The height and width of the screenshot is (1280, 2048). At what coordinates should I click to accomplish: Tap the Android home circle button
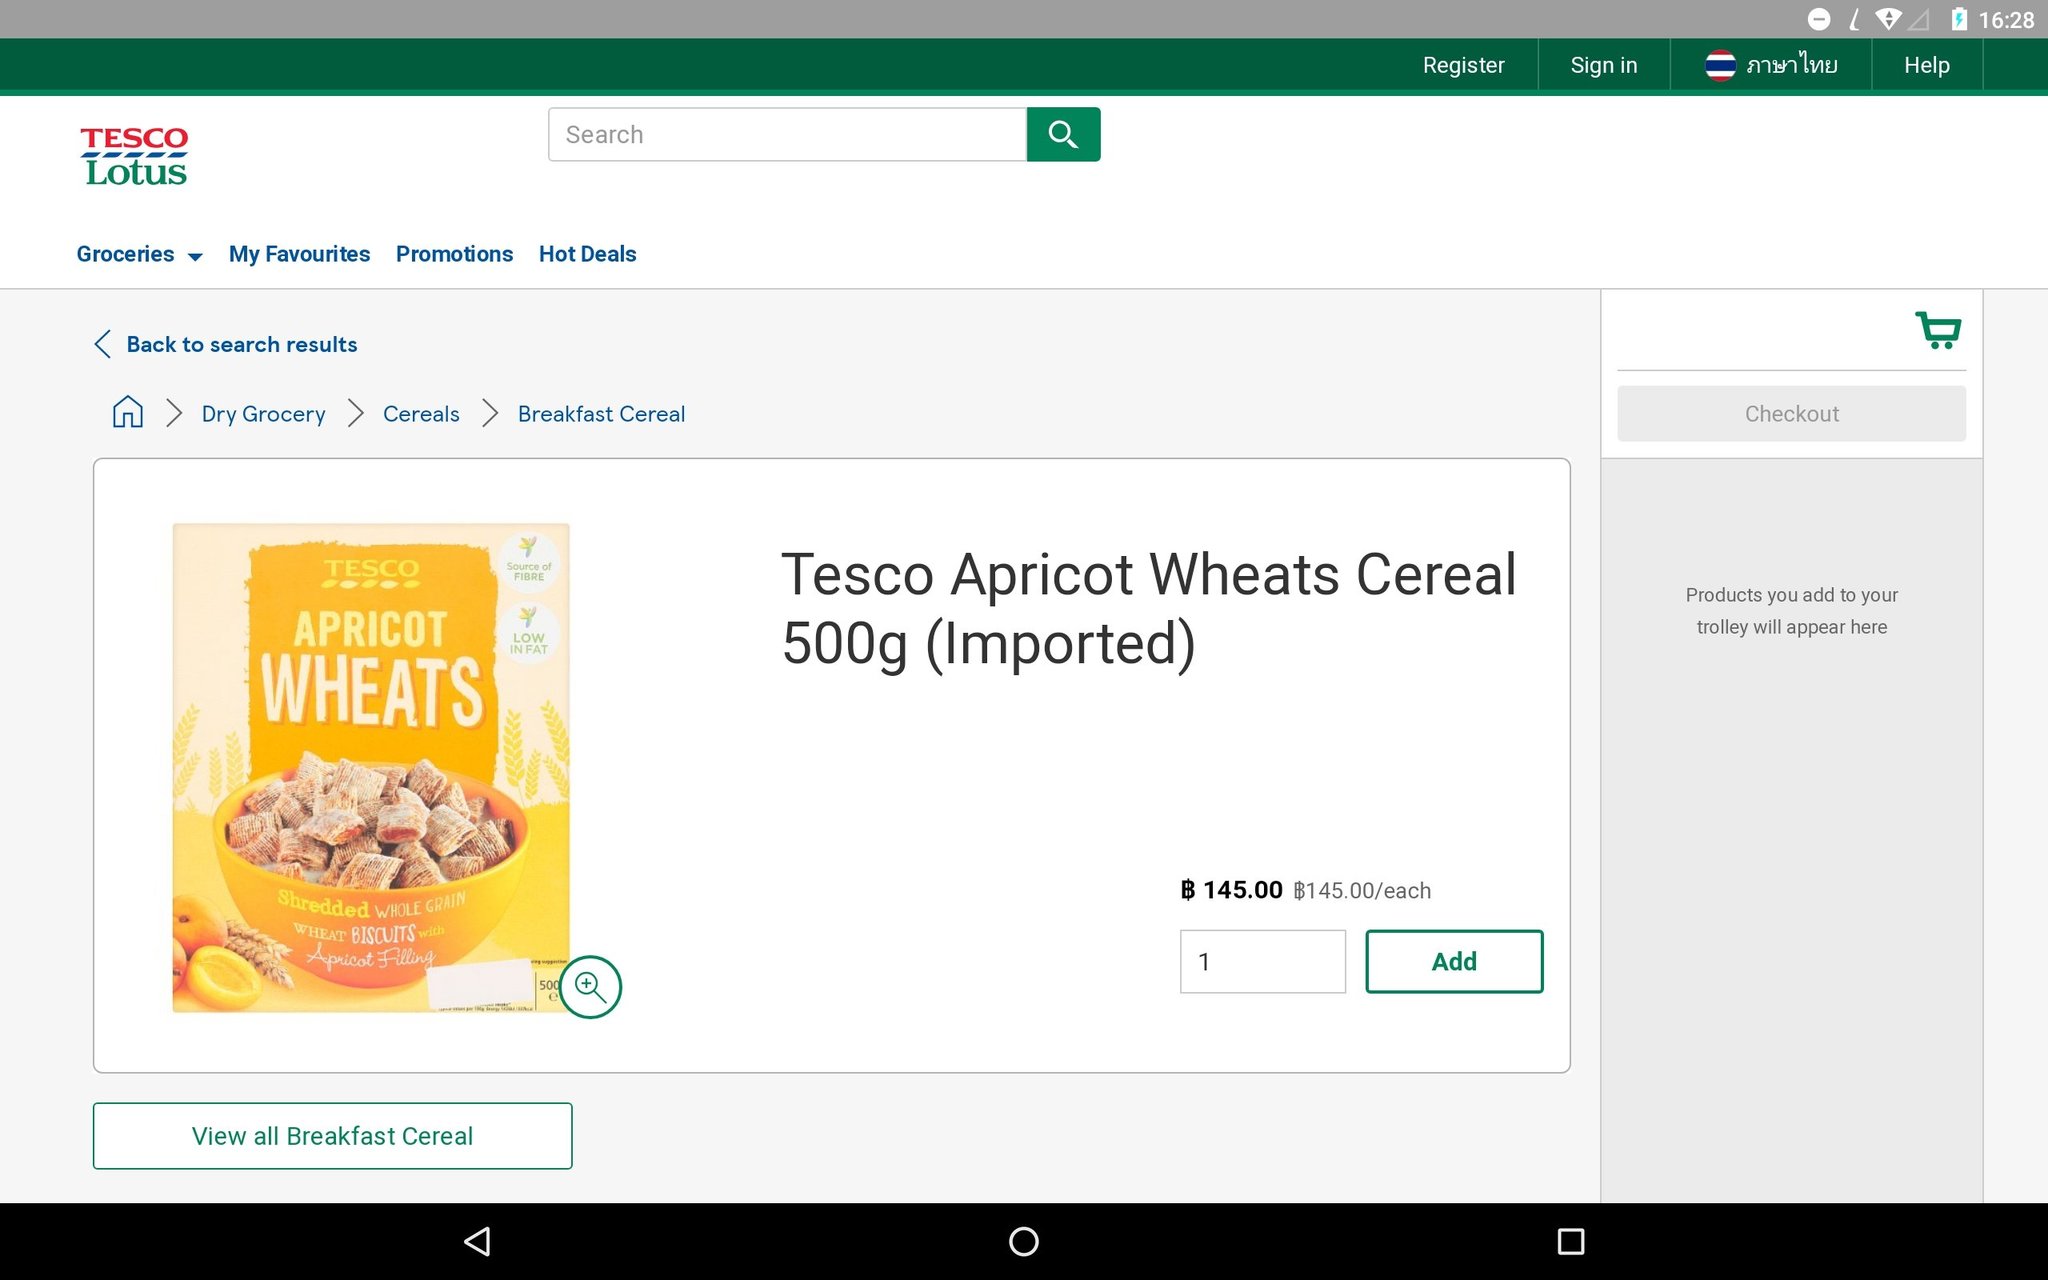pos(1023,1241)
